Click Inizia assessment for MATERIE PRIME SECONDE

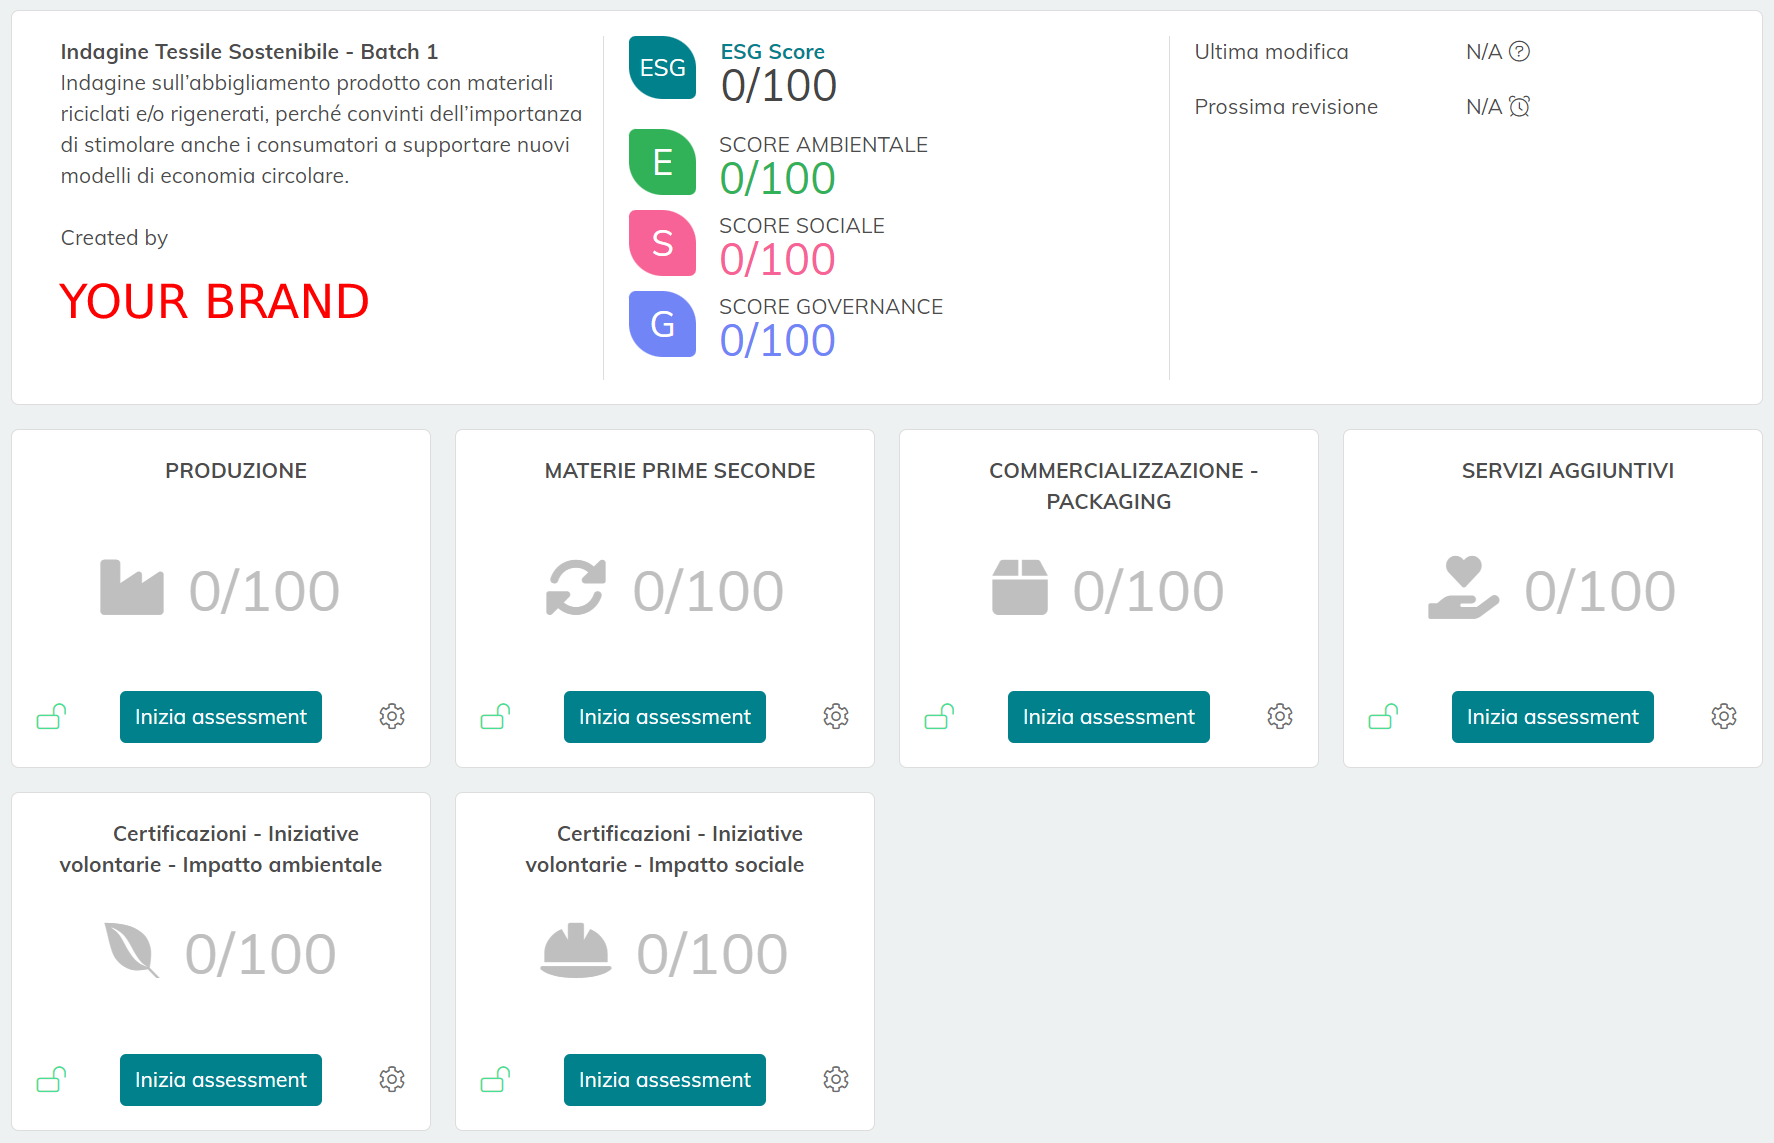665,717
